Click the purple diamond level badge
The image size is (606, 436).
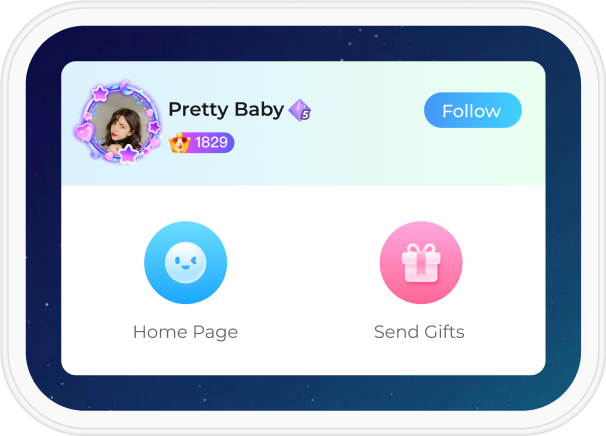point(300,110)
